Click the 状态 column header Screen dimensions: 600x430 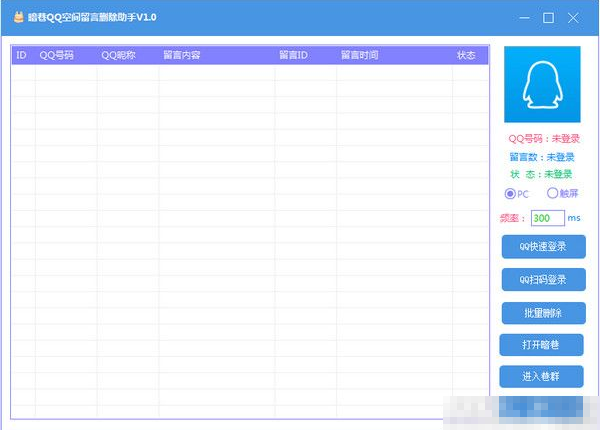pos(466,55)
